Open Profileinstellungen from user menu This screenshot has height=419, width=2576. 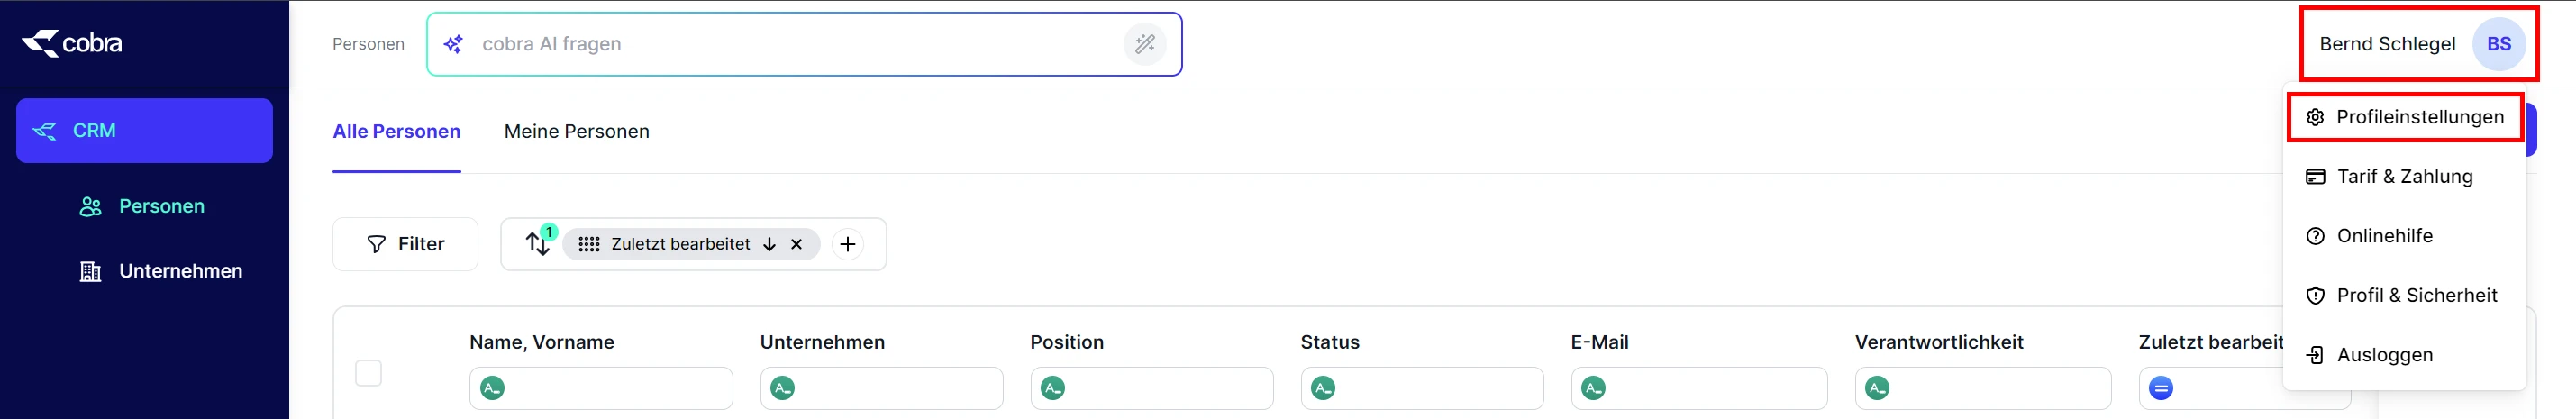pos(2418,117)
